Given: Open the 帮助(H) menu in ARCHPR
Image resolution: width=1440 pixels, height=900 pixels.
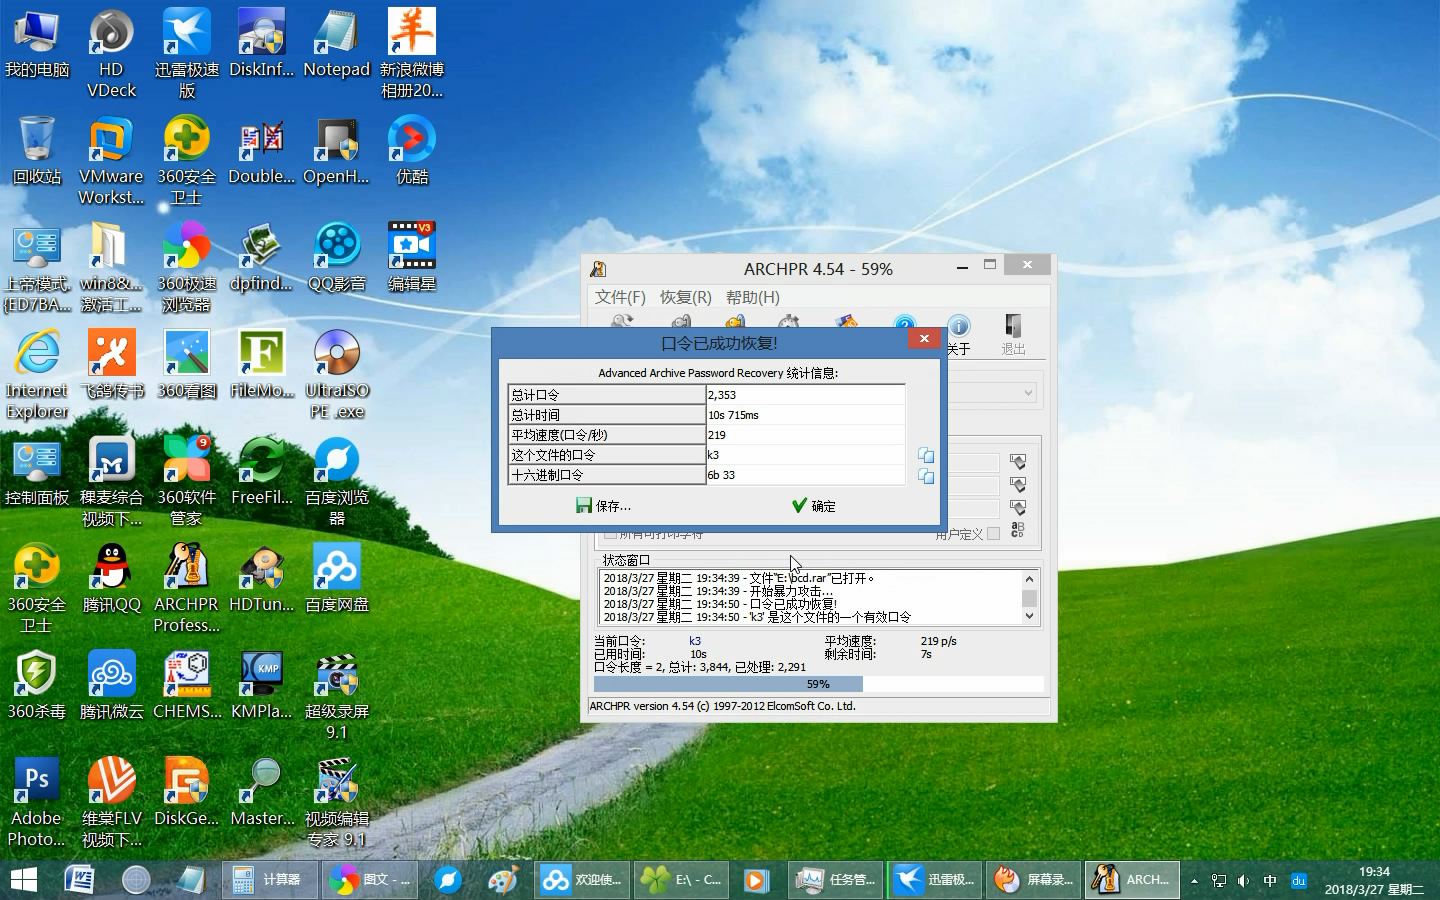Looking at the screenshot, I should pos(753,297).
